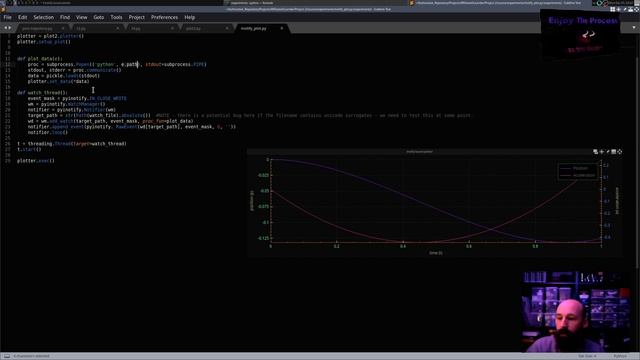Image resolution: width=640 pixels, height=360 pixels.
Task: Click the grid icon in Sublime title bar
Action: (613, 9)
